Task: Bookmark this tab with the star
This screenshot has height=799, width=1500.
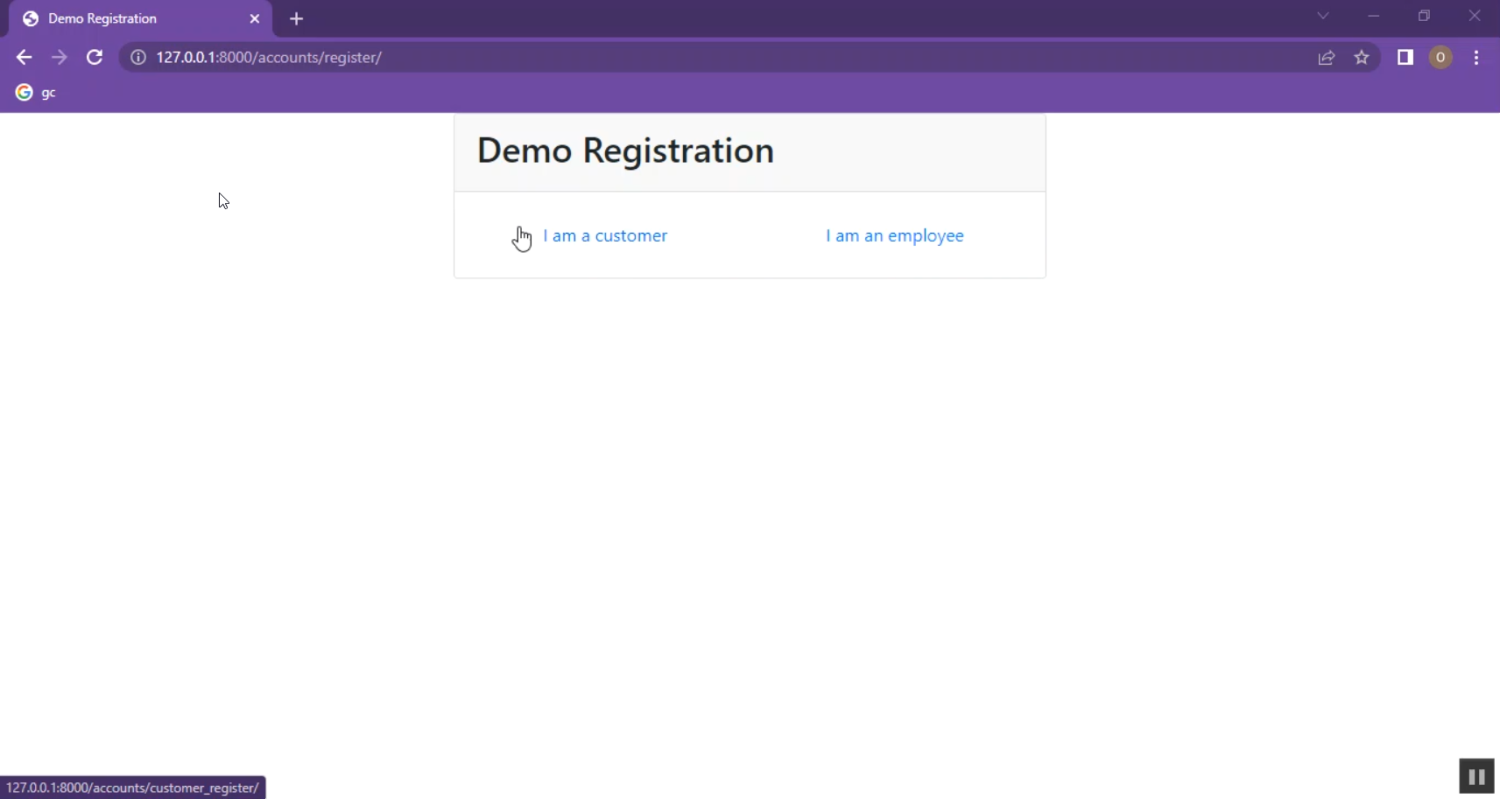Action: 1361,58
